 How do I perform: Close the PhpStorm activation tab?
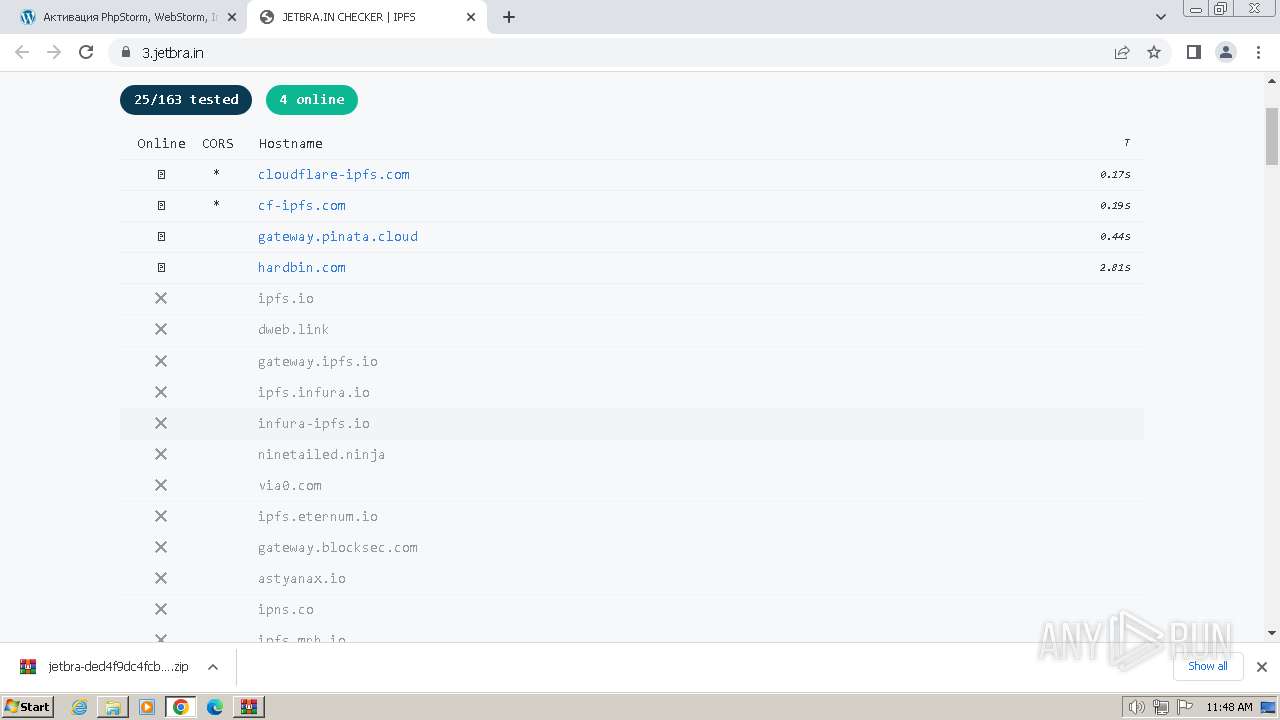point(232,17)
